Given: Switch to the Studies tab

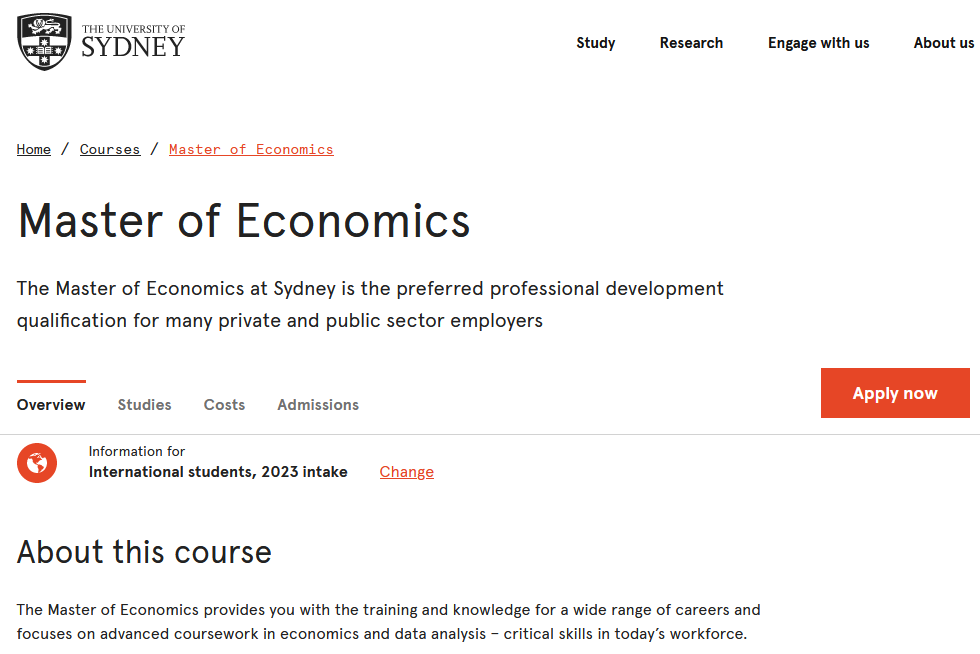Looking at the screenshot, I should pos(145,405).
